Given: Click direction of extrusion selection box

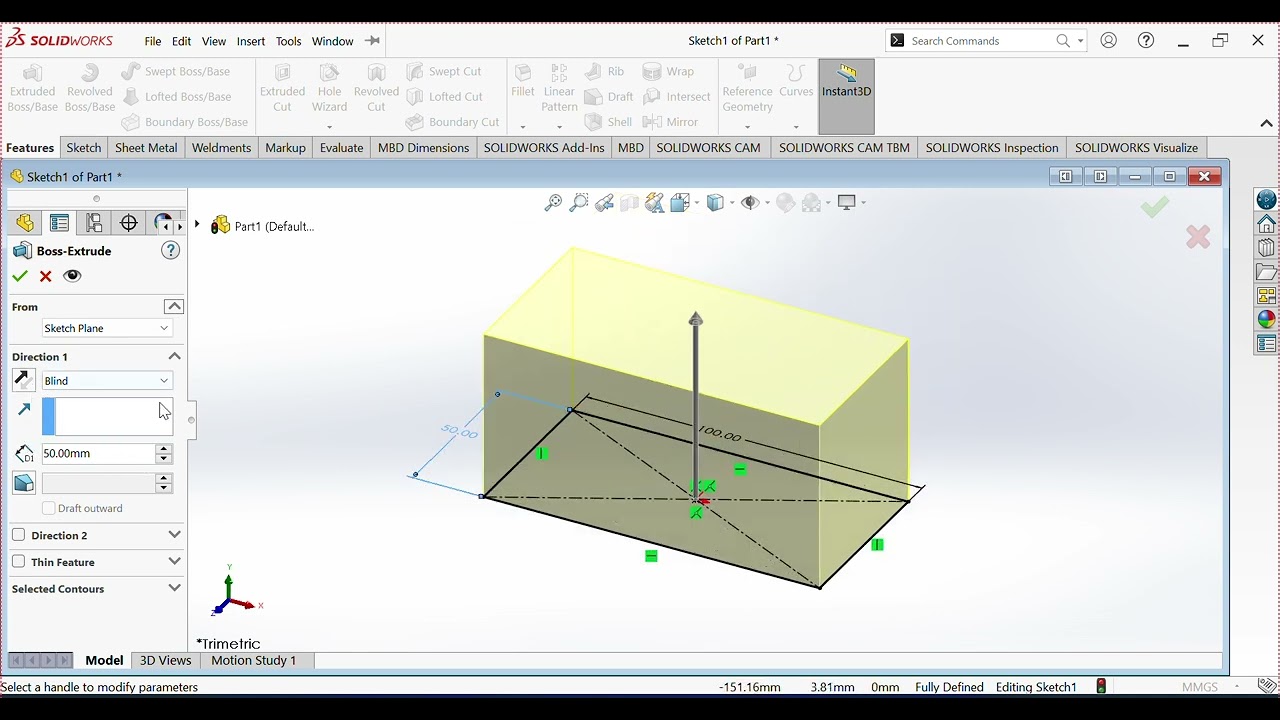Looking at the screenshot, I should [107, 416].
